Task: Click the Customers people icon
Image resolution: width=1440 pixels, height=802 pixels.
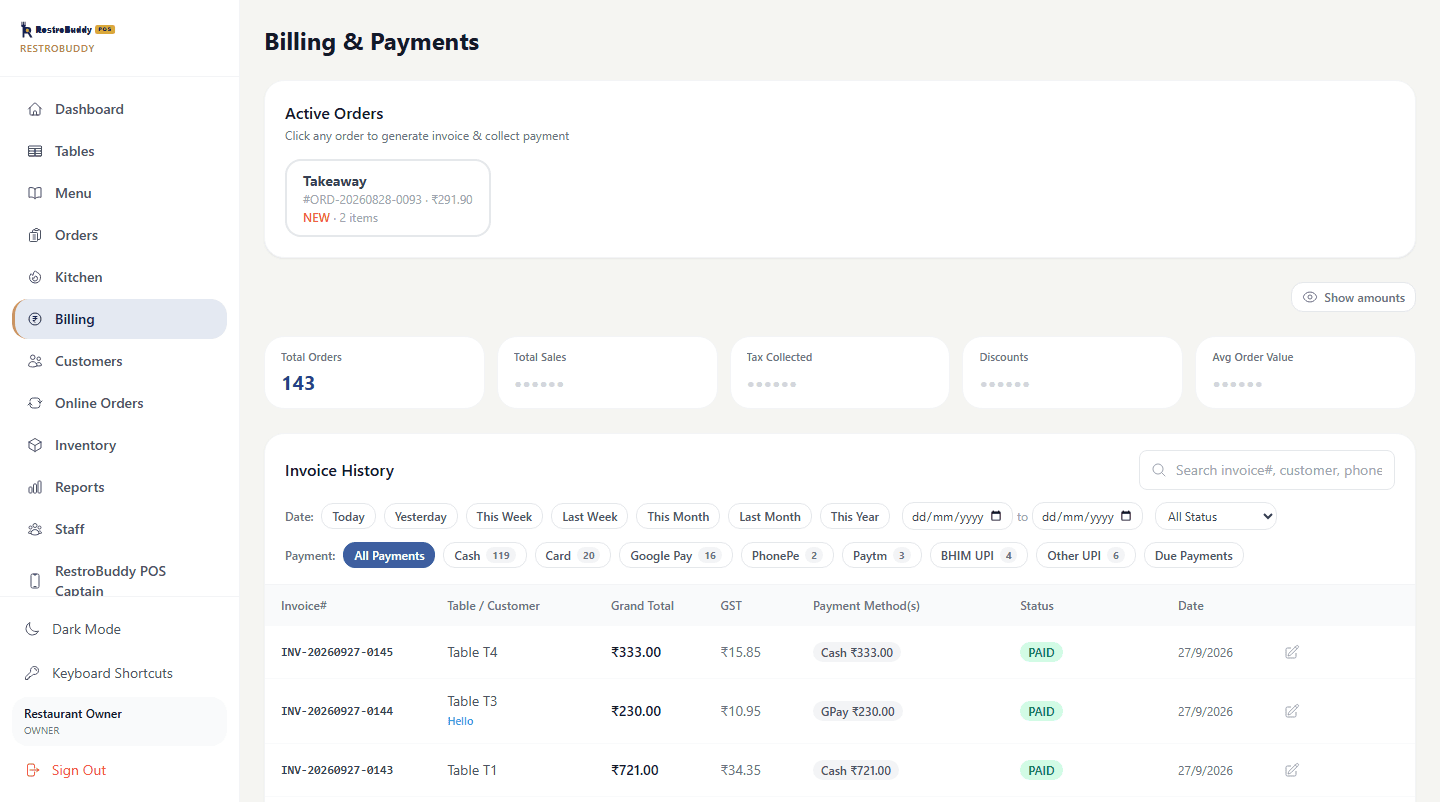Action: [x=35, y=361]
